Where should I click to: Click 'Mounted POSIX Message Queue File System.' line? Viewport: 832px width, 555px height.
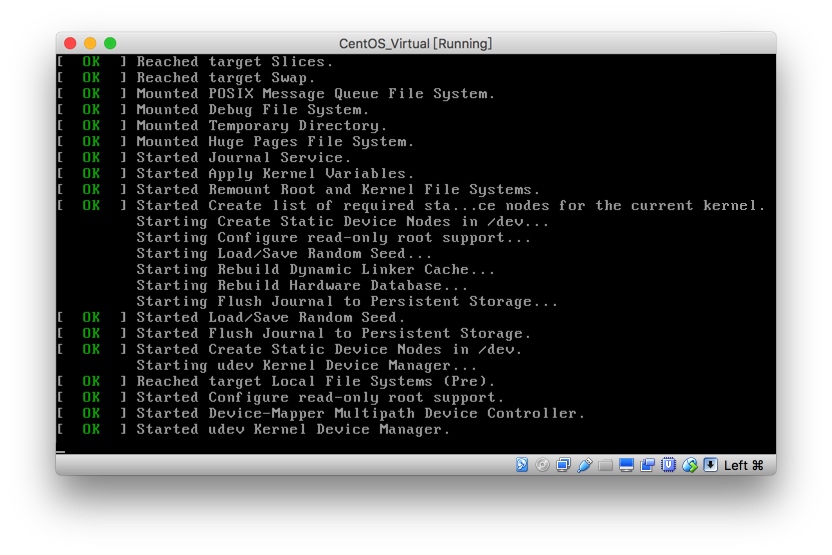click(x=315, y=94)
